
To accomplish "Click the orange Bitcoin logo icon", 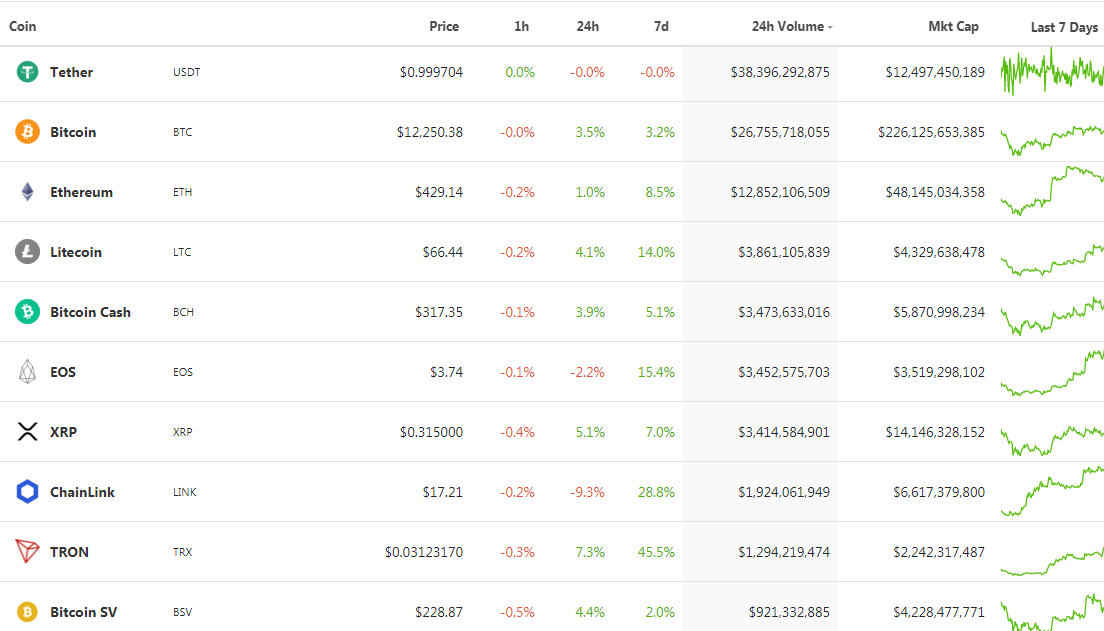I will coord(27,132).
